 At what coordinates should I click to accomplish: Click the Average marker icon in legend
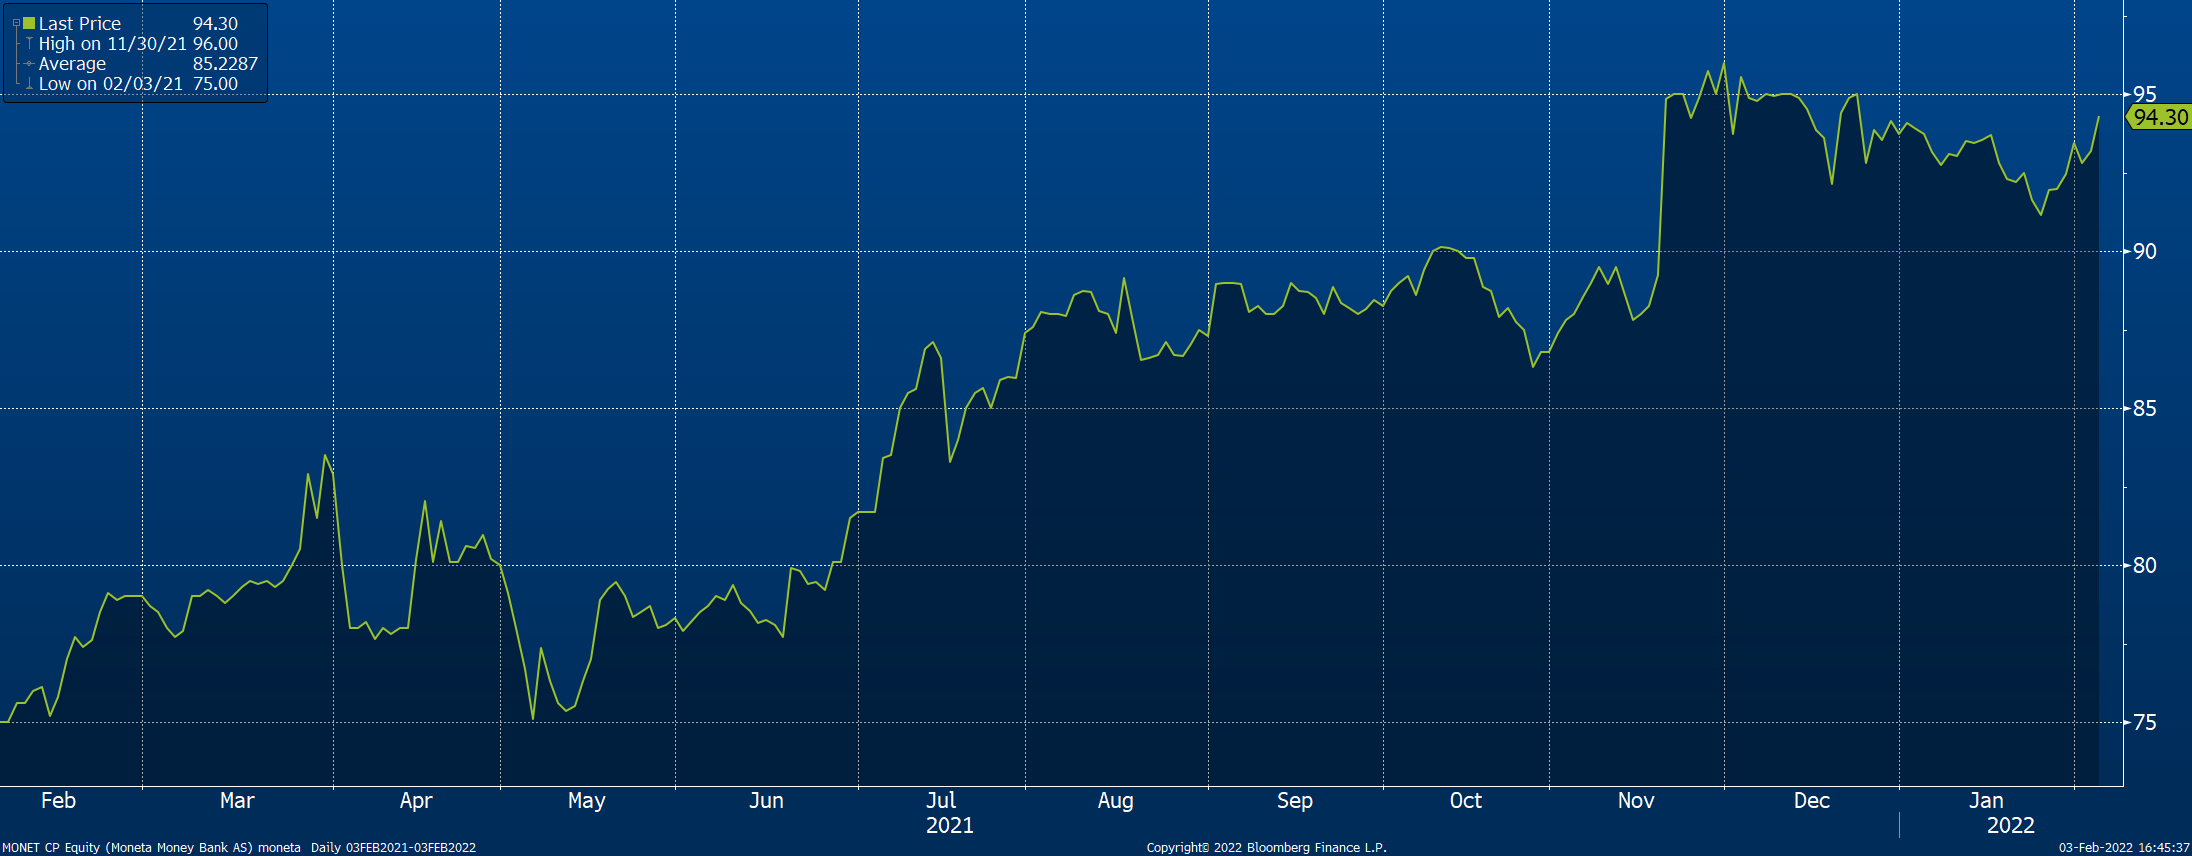click(x=29, y=64)
